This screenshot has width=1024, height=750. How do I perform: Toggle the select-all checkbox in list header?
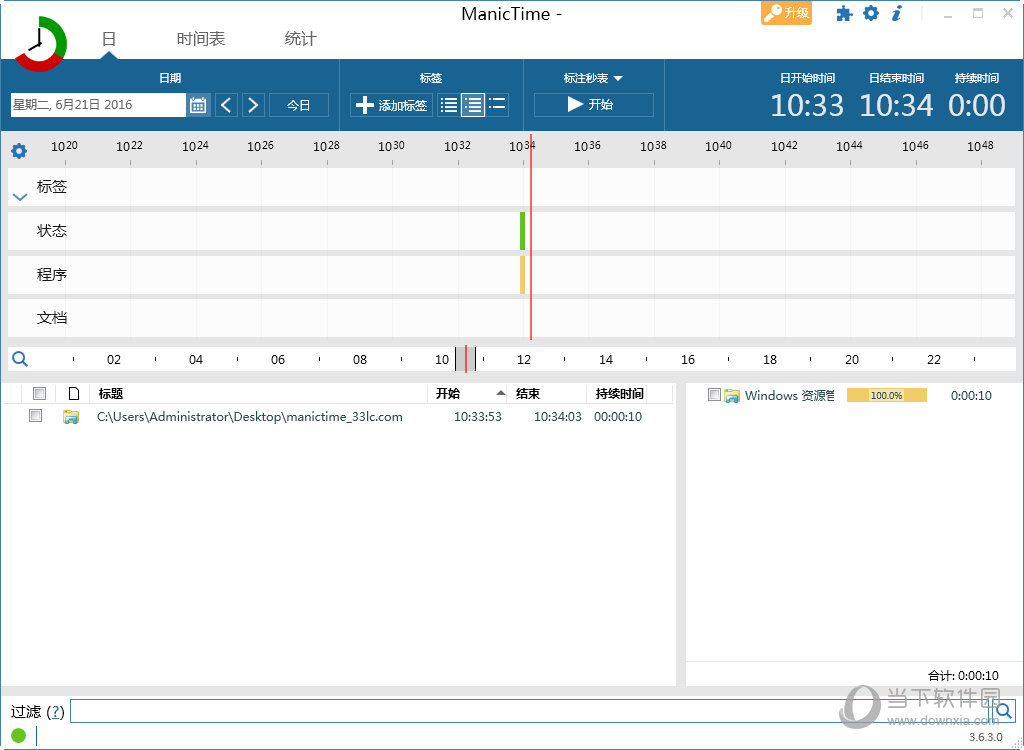click(39, 393)
